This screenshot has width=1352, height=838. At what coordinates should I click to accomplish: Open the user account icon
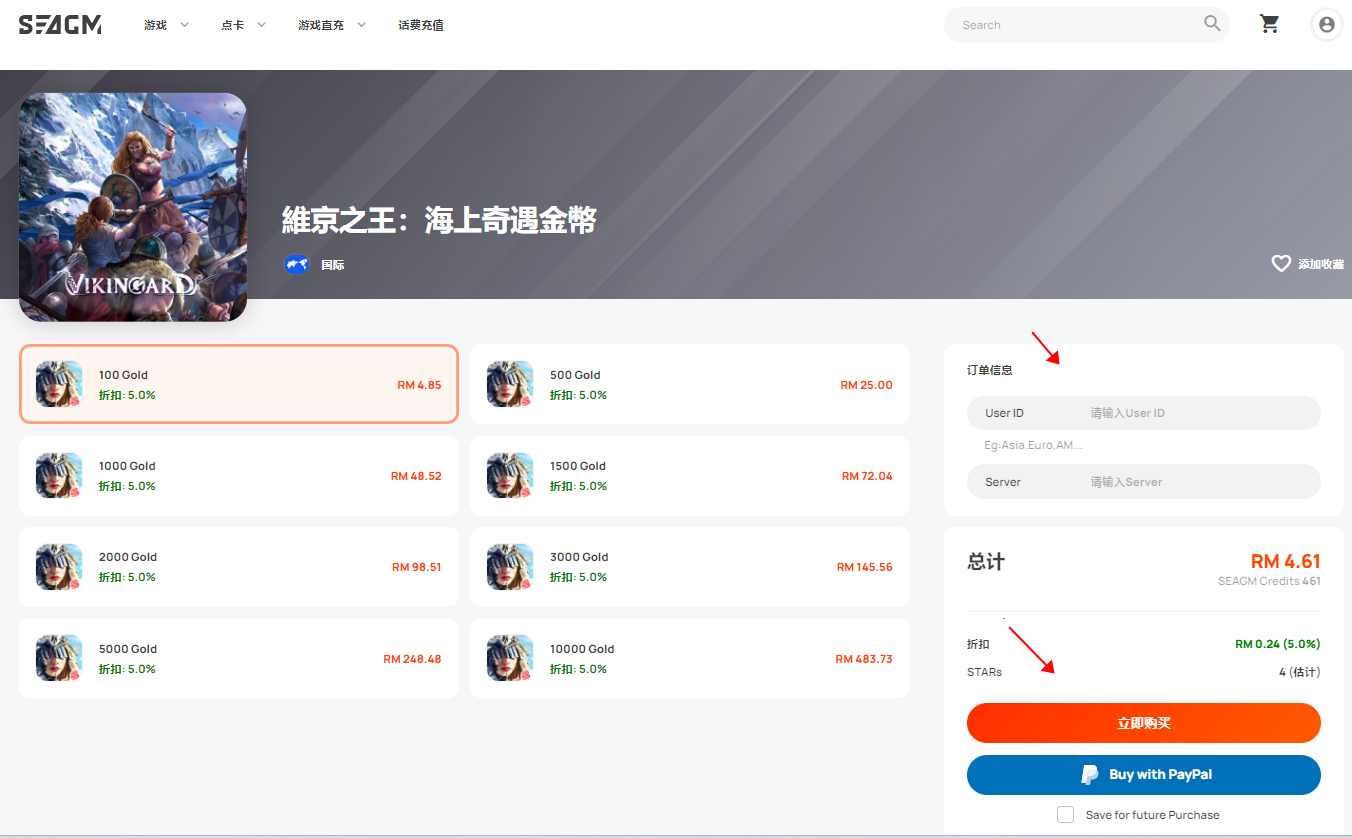[1327, 25]
